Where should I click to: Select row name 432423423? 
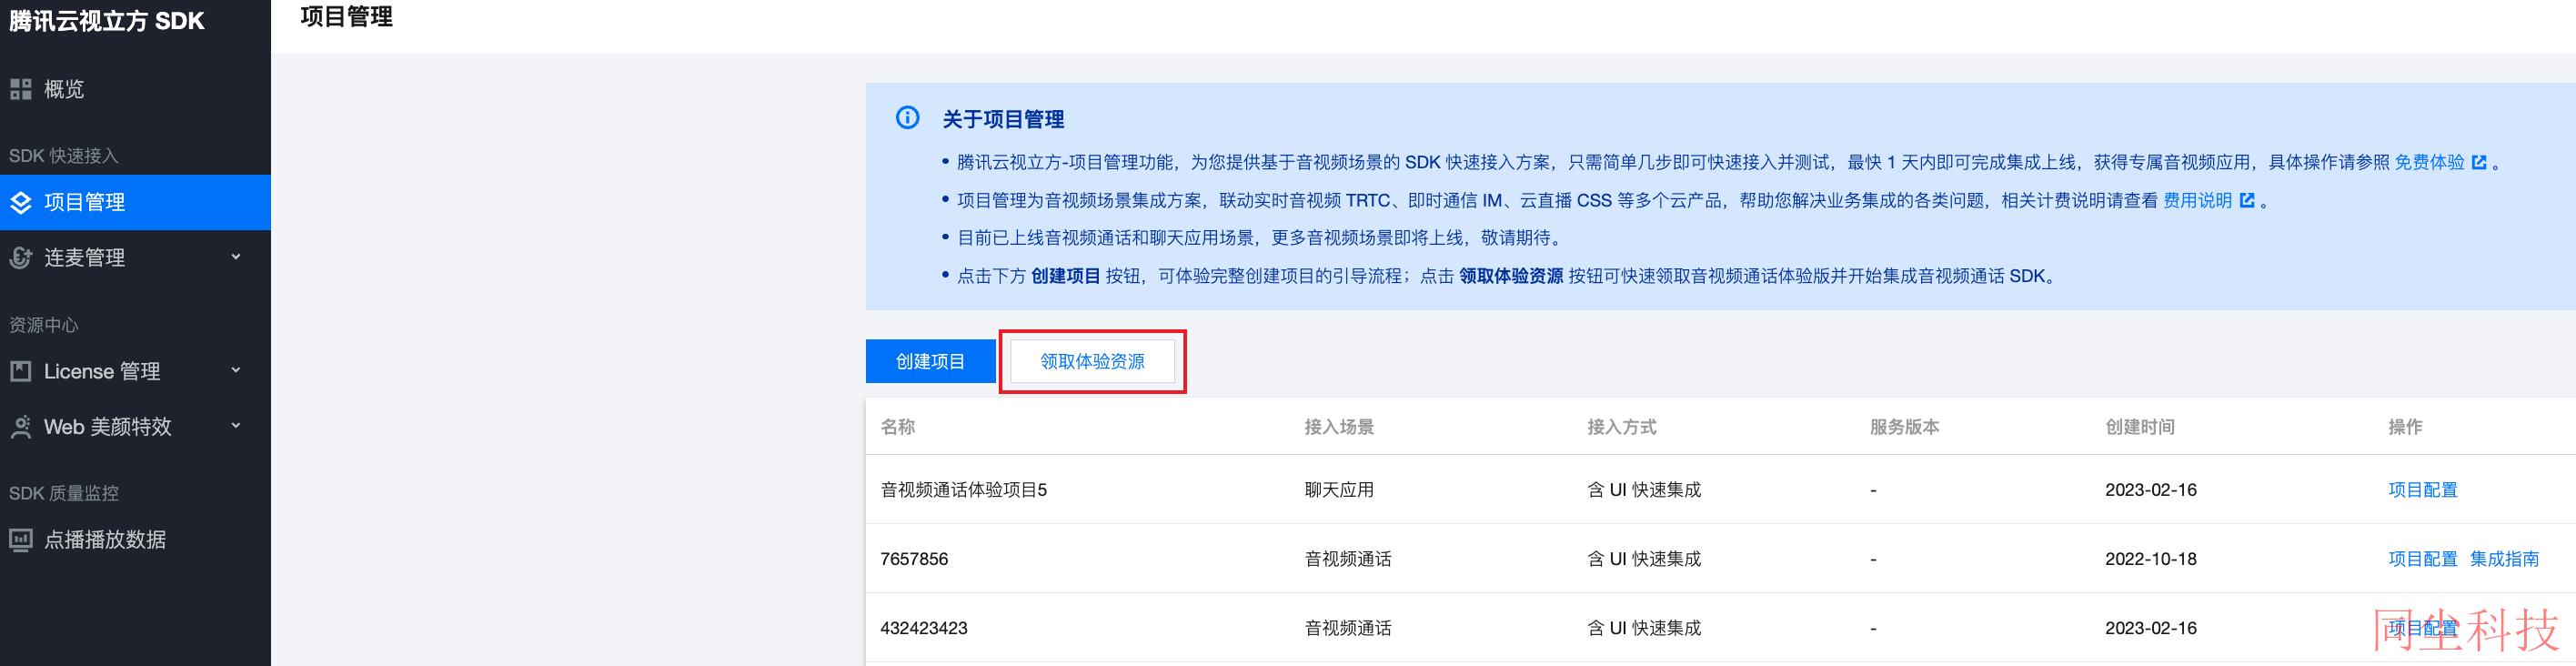click(x=923, y=628)
